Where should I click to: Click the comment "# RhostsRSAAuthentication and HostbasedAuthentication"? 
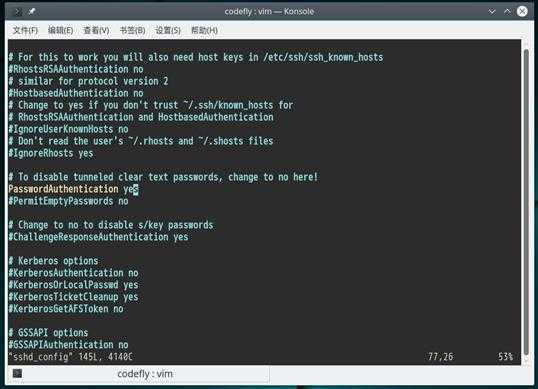click(141, 117)
